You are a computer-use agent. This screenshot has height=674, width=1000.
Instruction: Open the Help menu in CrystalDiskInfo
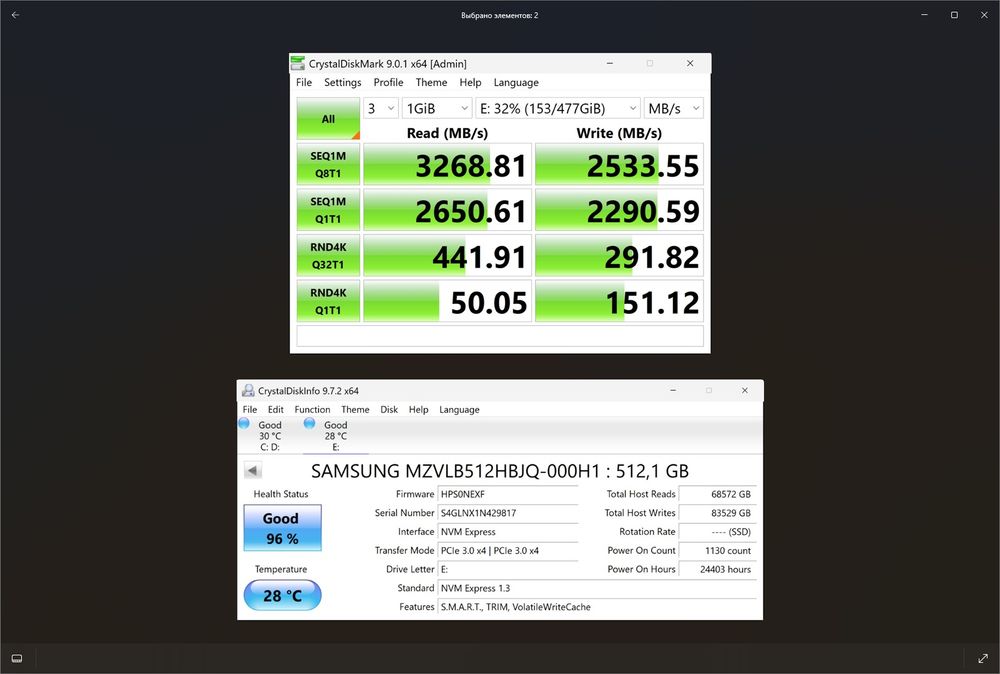(x=418, y=409)
